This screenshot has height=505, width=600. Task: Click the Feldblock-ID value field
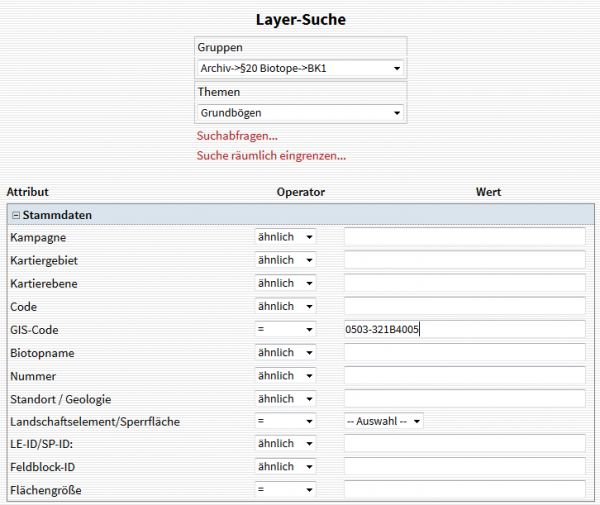coord(464,467)
